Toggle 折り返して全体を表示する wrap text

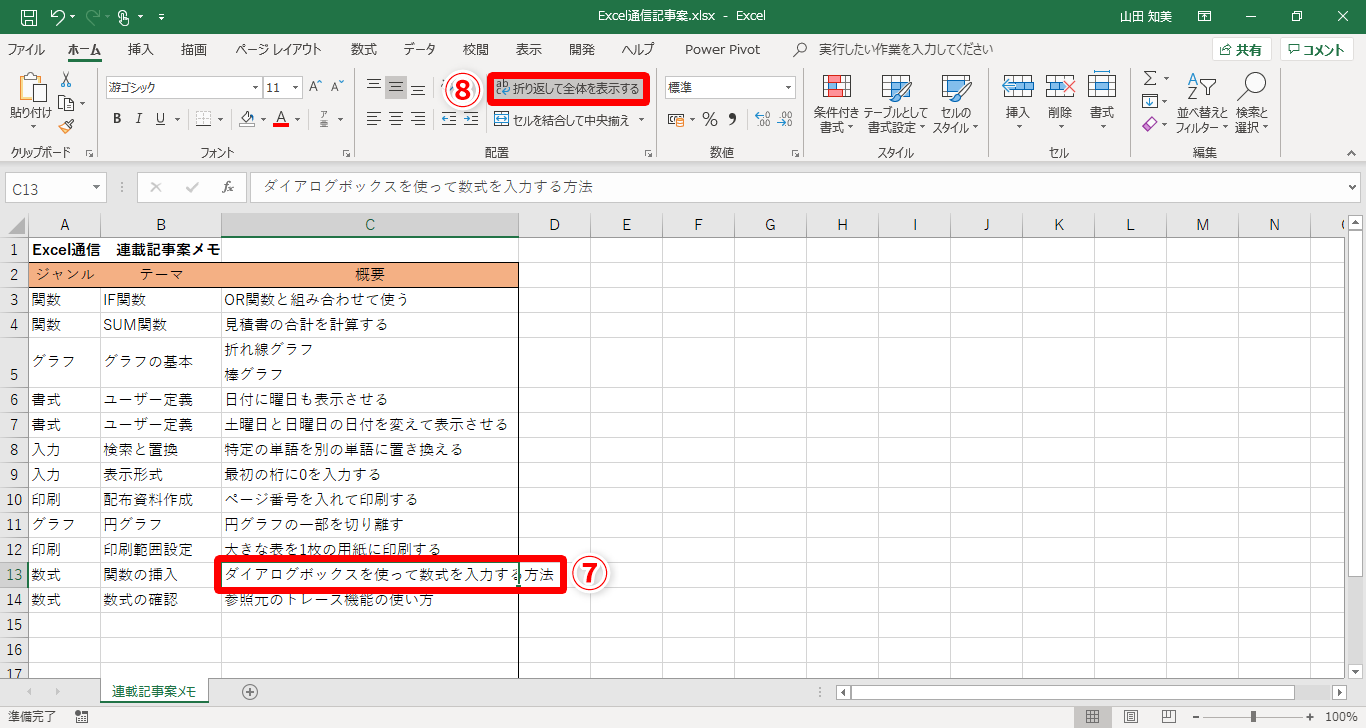(567, 88)
